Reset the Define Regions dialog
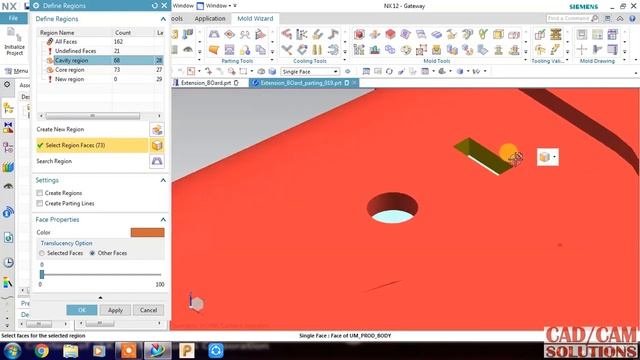Image resolution: width=640 pixels, height=360 pixels. (155, 6)
